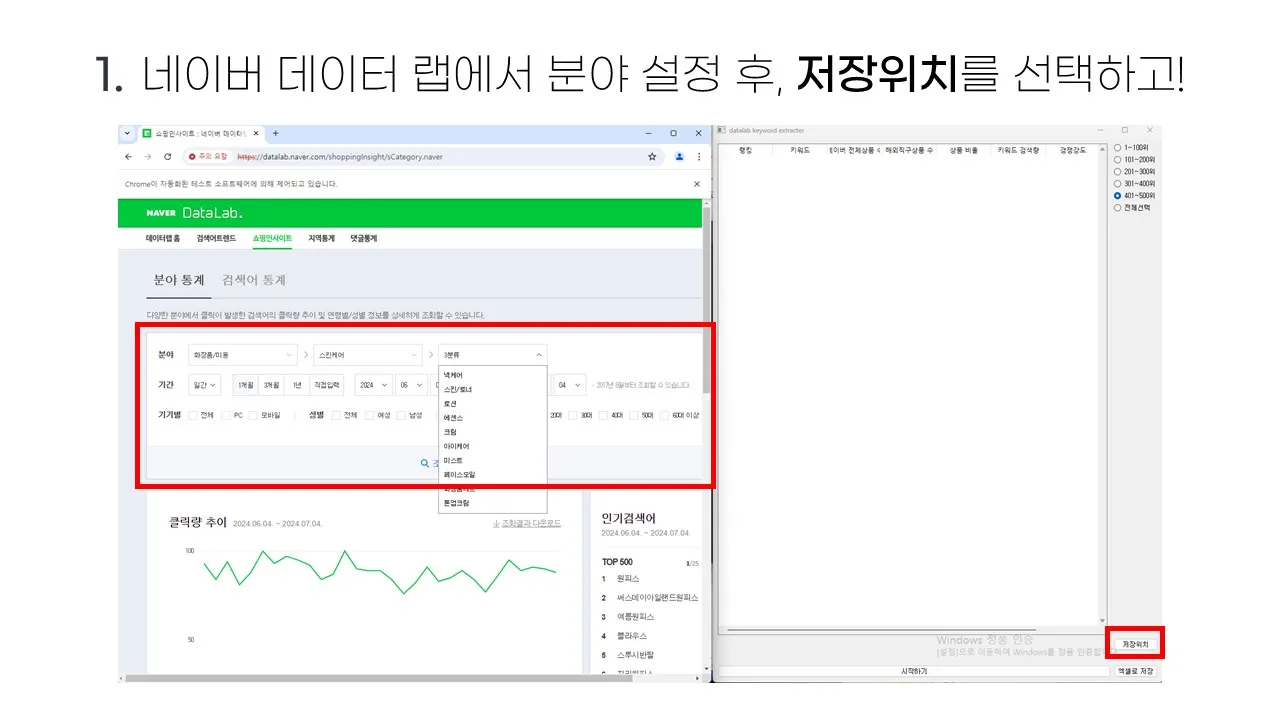Select 201~300위 radio in extracter
This screenshot has height=720, width=1280.
[1117, 172]
